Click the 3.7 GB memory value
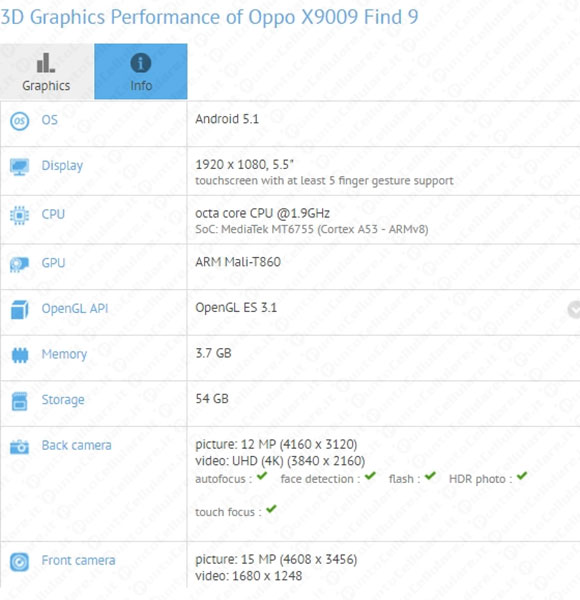The image size is (580, 600). (x=213, y=353)
